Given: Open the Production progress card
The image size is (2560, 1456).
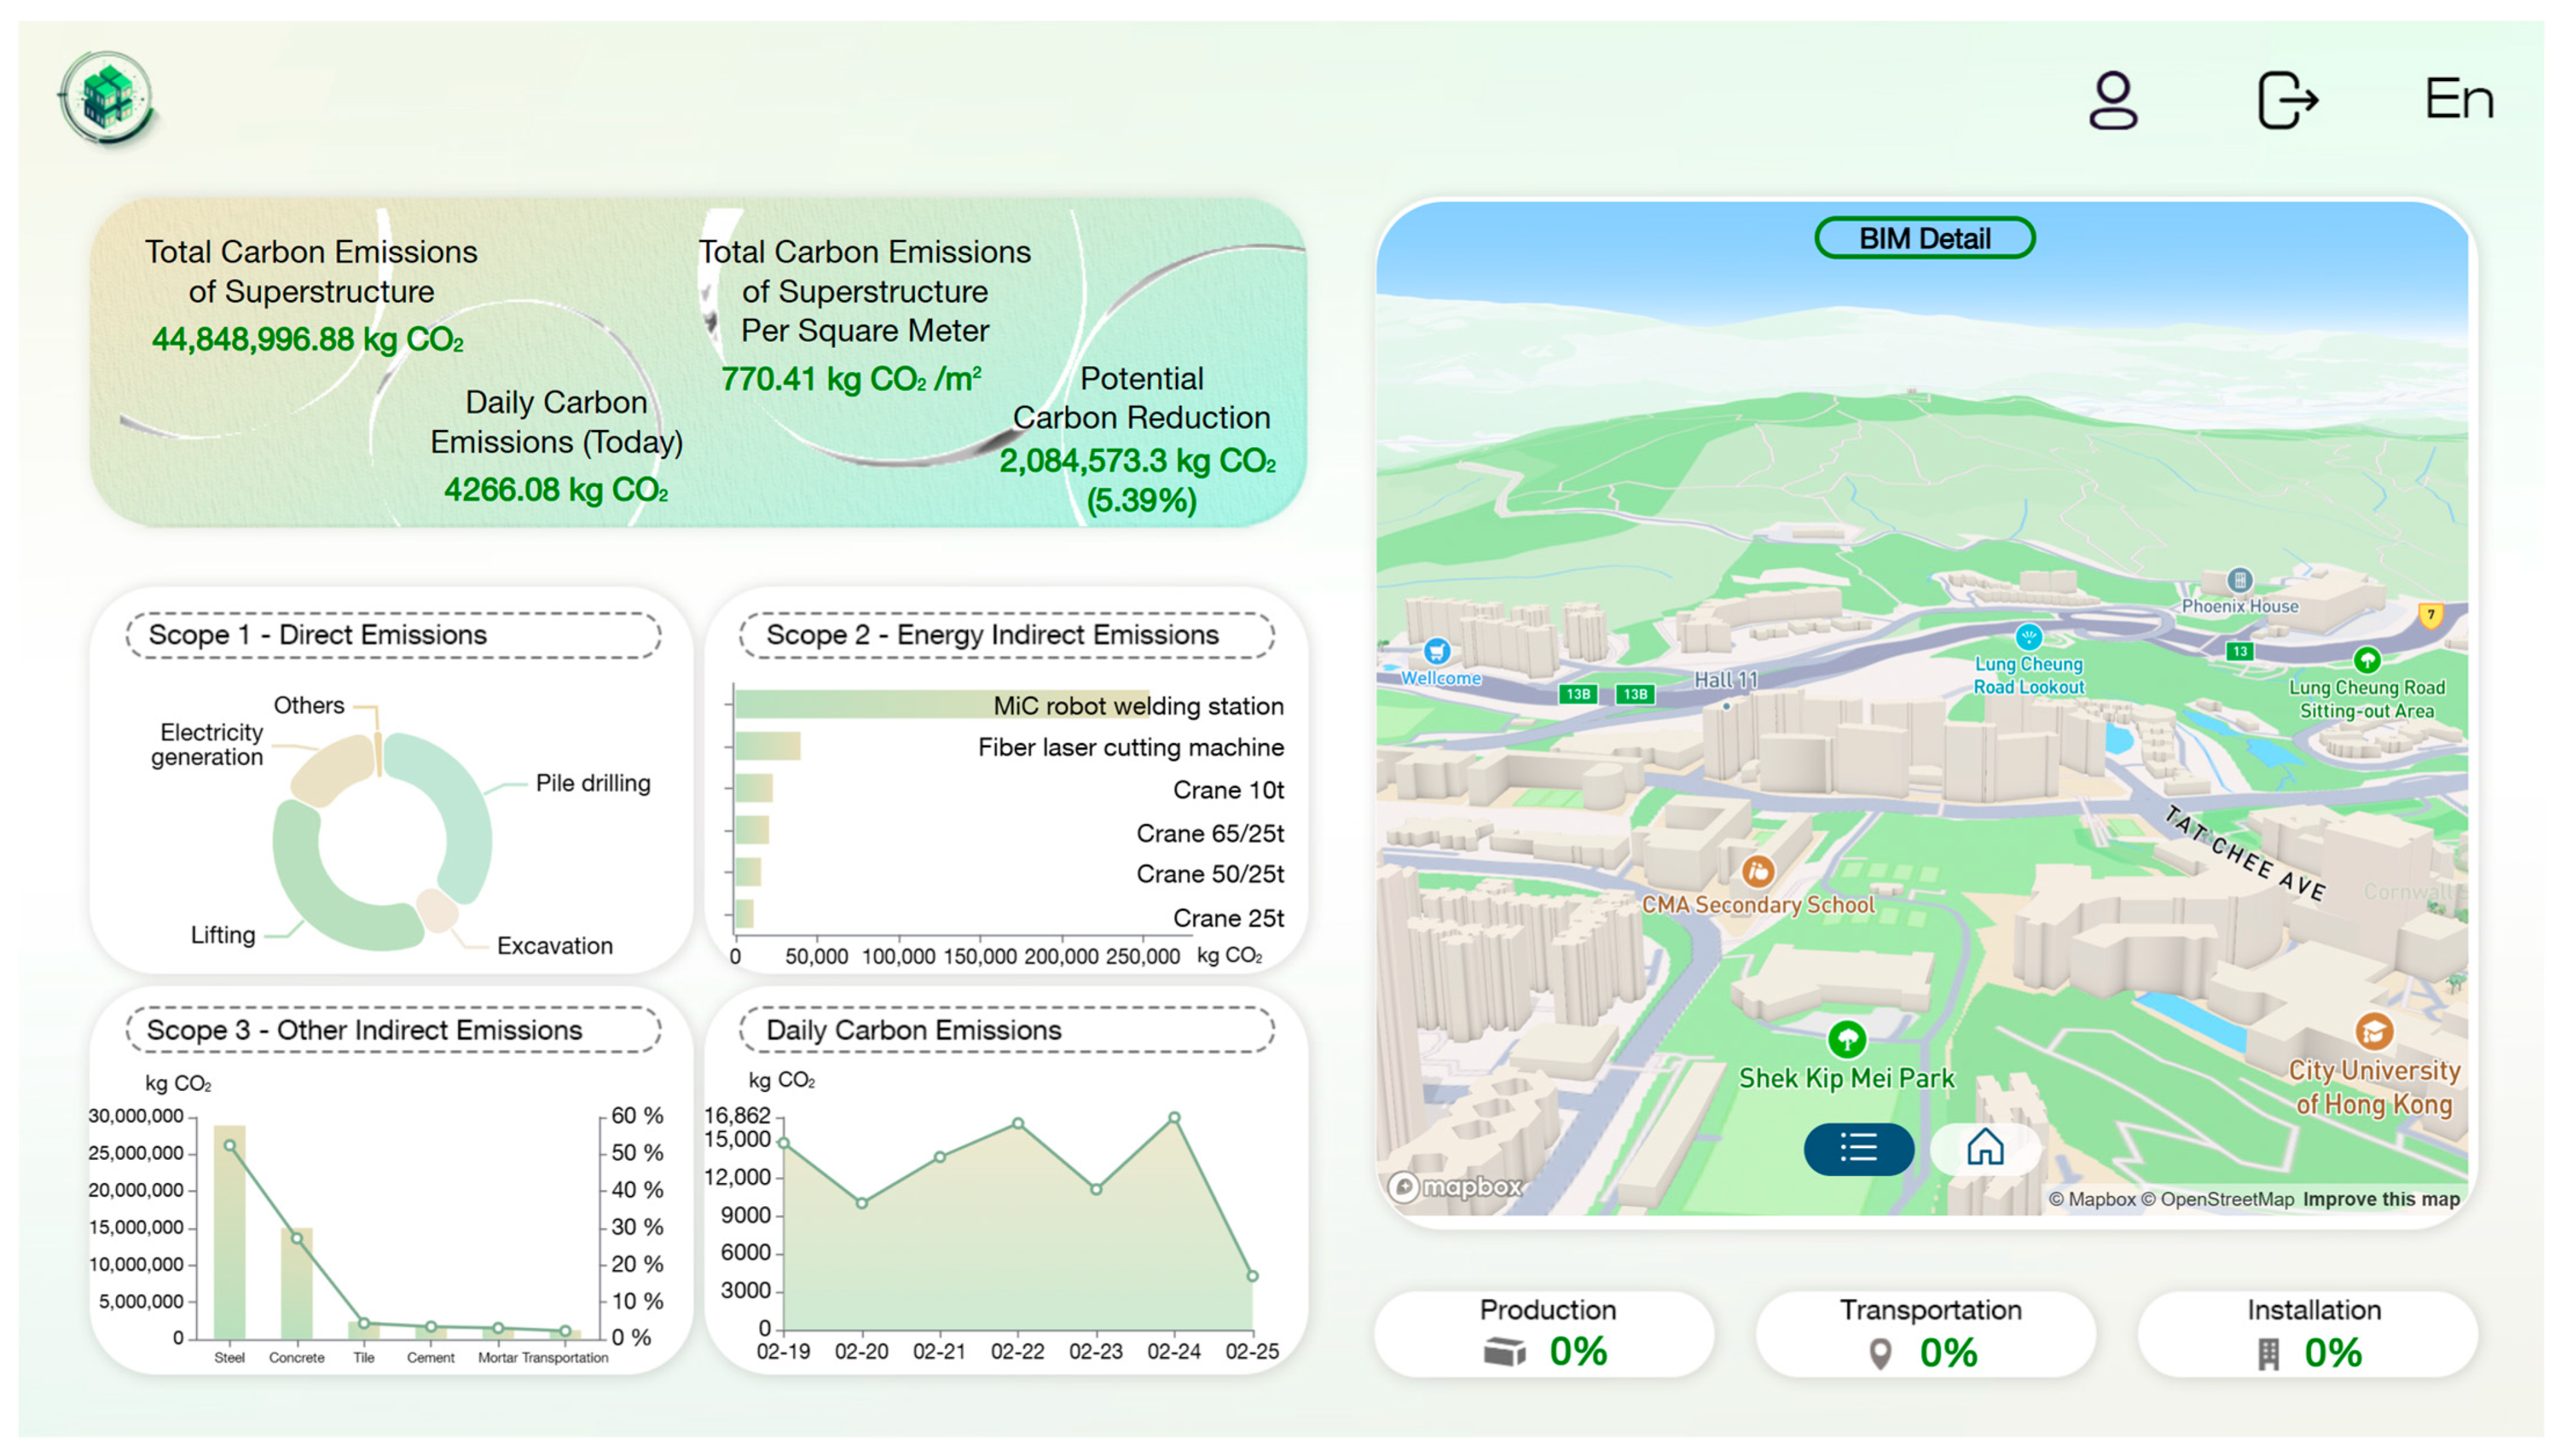Looking at the screenshot, I should 1544,1333.
